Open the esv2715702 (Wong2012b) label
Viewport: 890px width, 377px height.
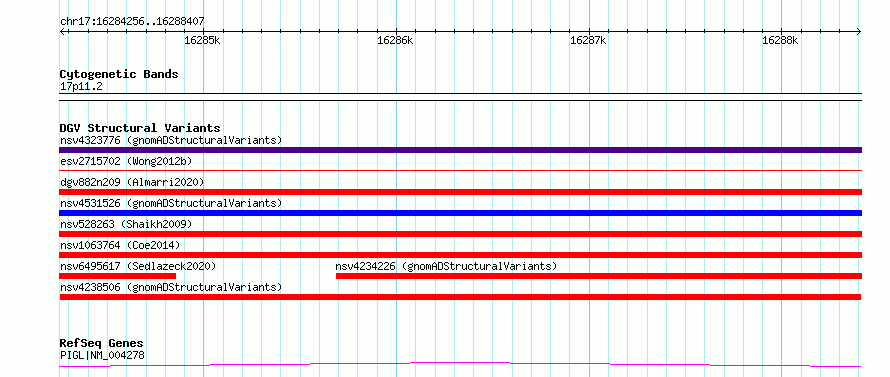pos(126,161)
